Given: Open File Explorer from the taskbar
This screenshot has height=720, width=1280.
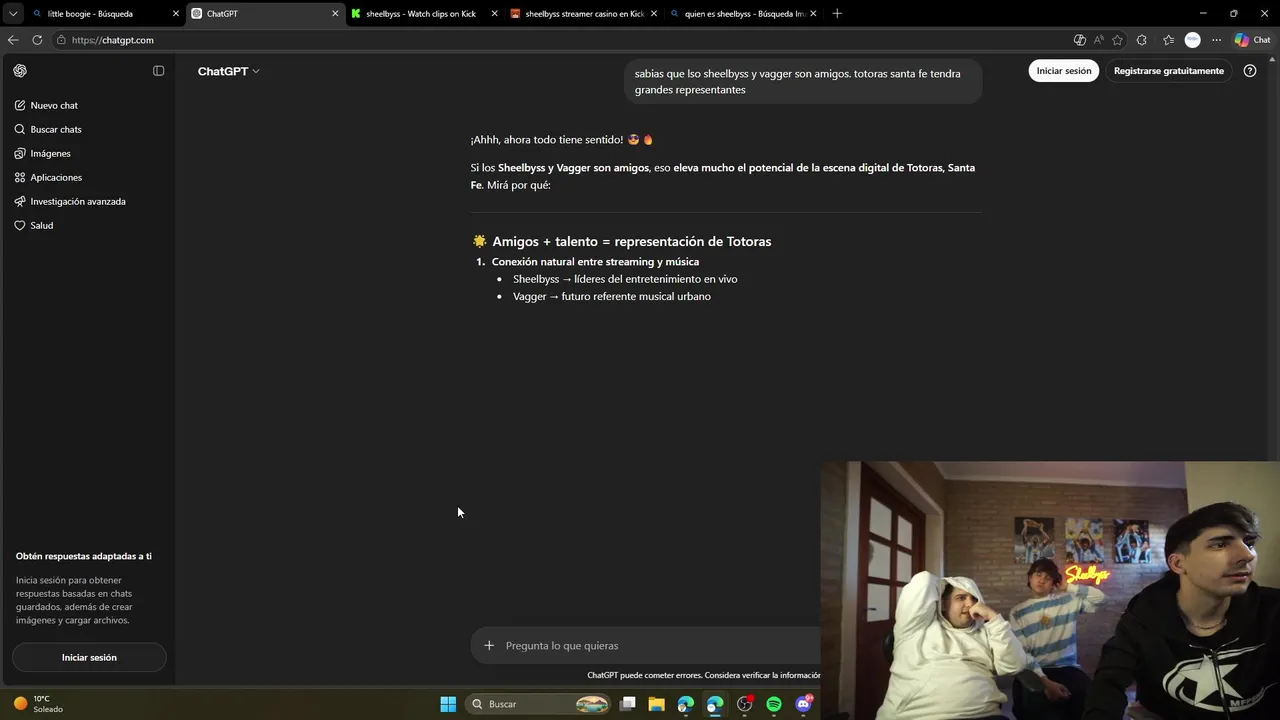Looking at the screenshot, I should click(x=657, y=704).
